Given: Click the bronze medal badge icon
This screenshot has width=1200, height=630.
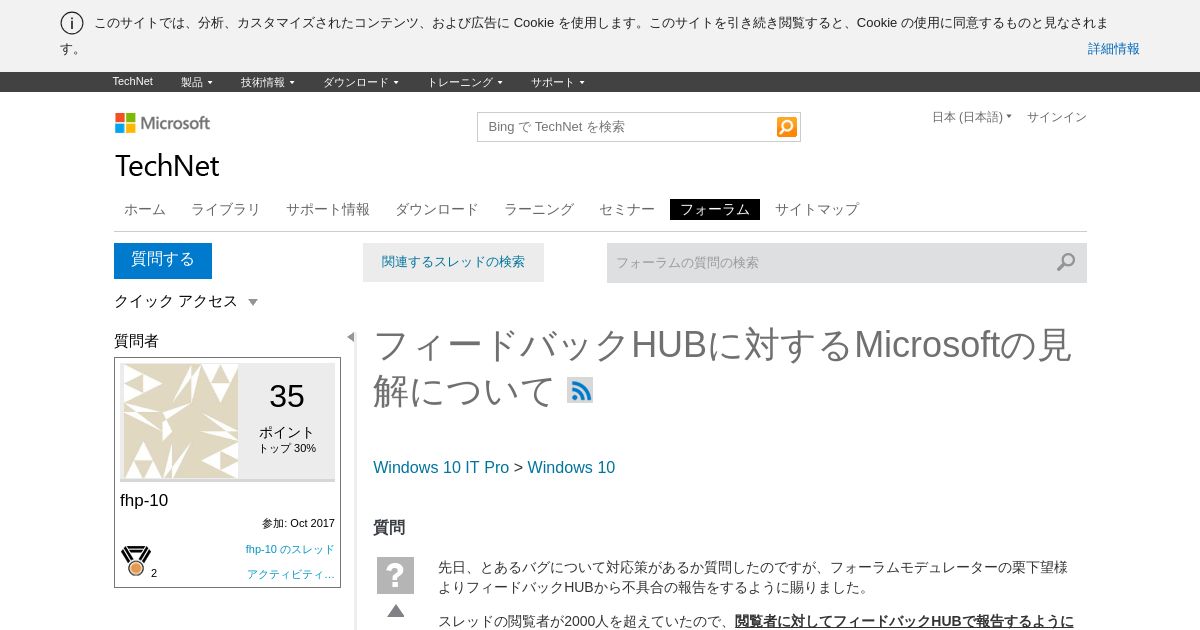Looking at the screenshot, I should click(136, 561).
